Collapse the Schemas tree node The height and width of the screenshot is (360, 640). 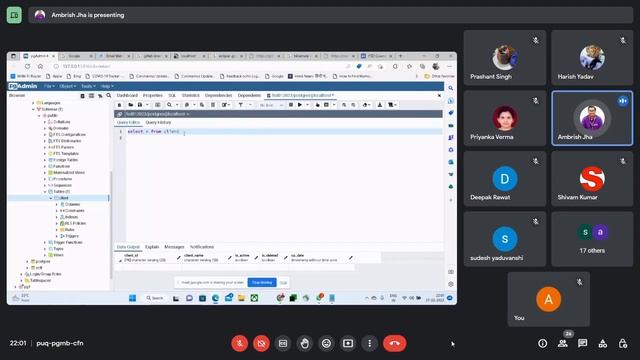coord(33,109)
